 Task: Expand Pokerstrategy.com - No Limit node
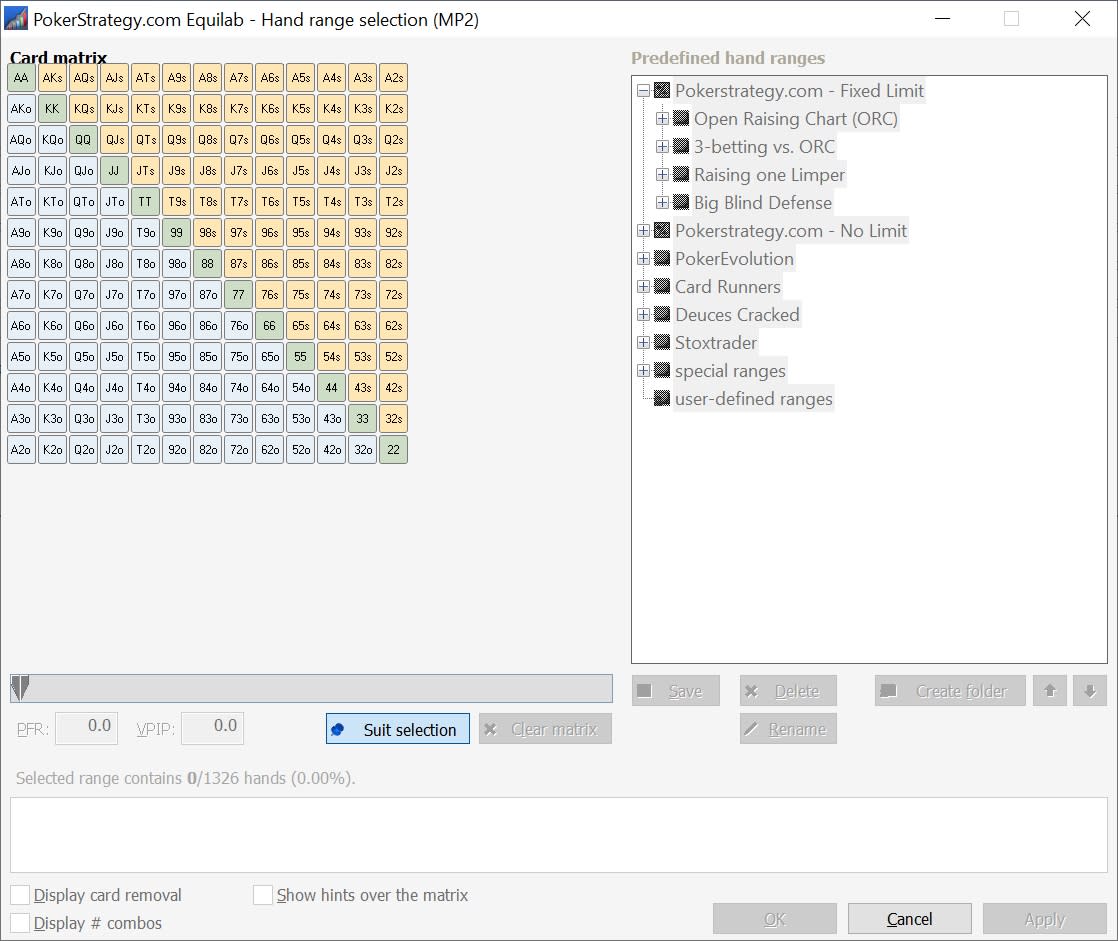tap(643, 230)
